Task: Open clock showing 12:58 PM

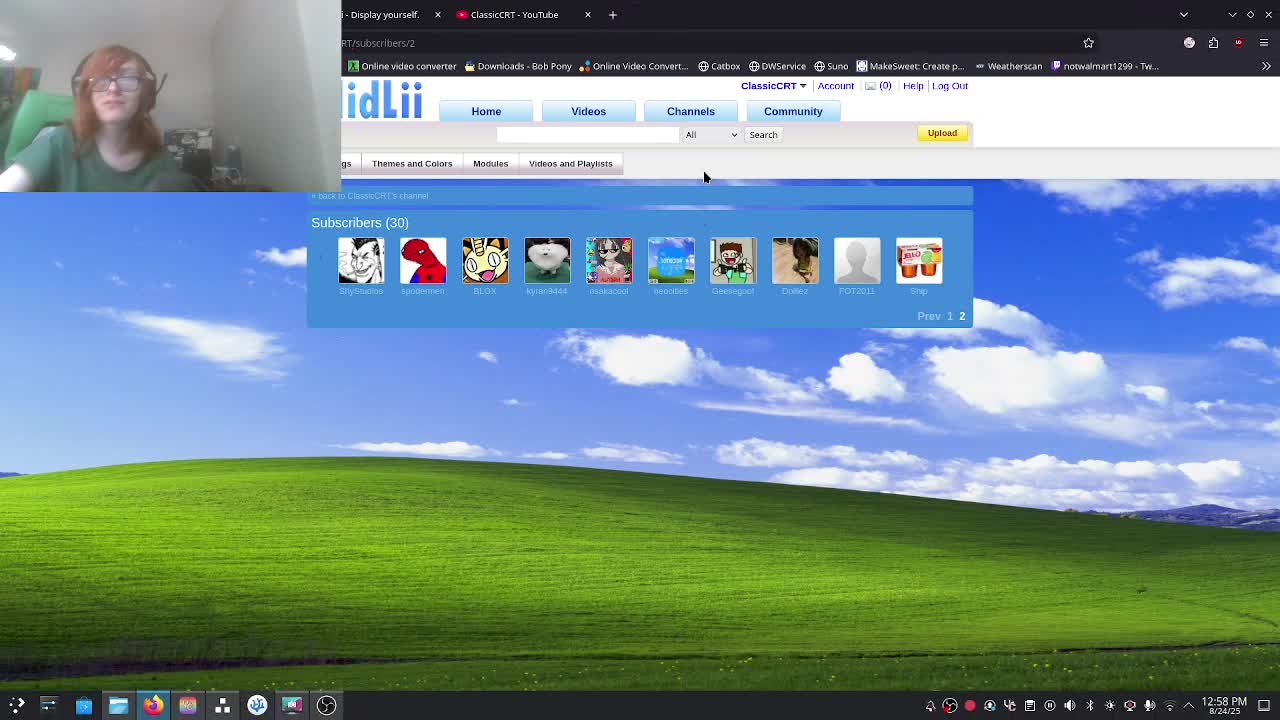Action: click(1224, 706)
